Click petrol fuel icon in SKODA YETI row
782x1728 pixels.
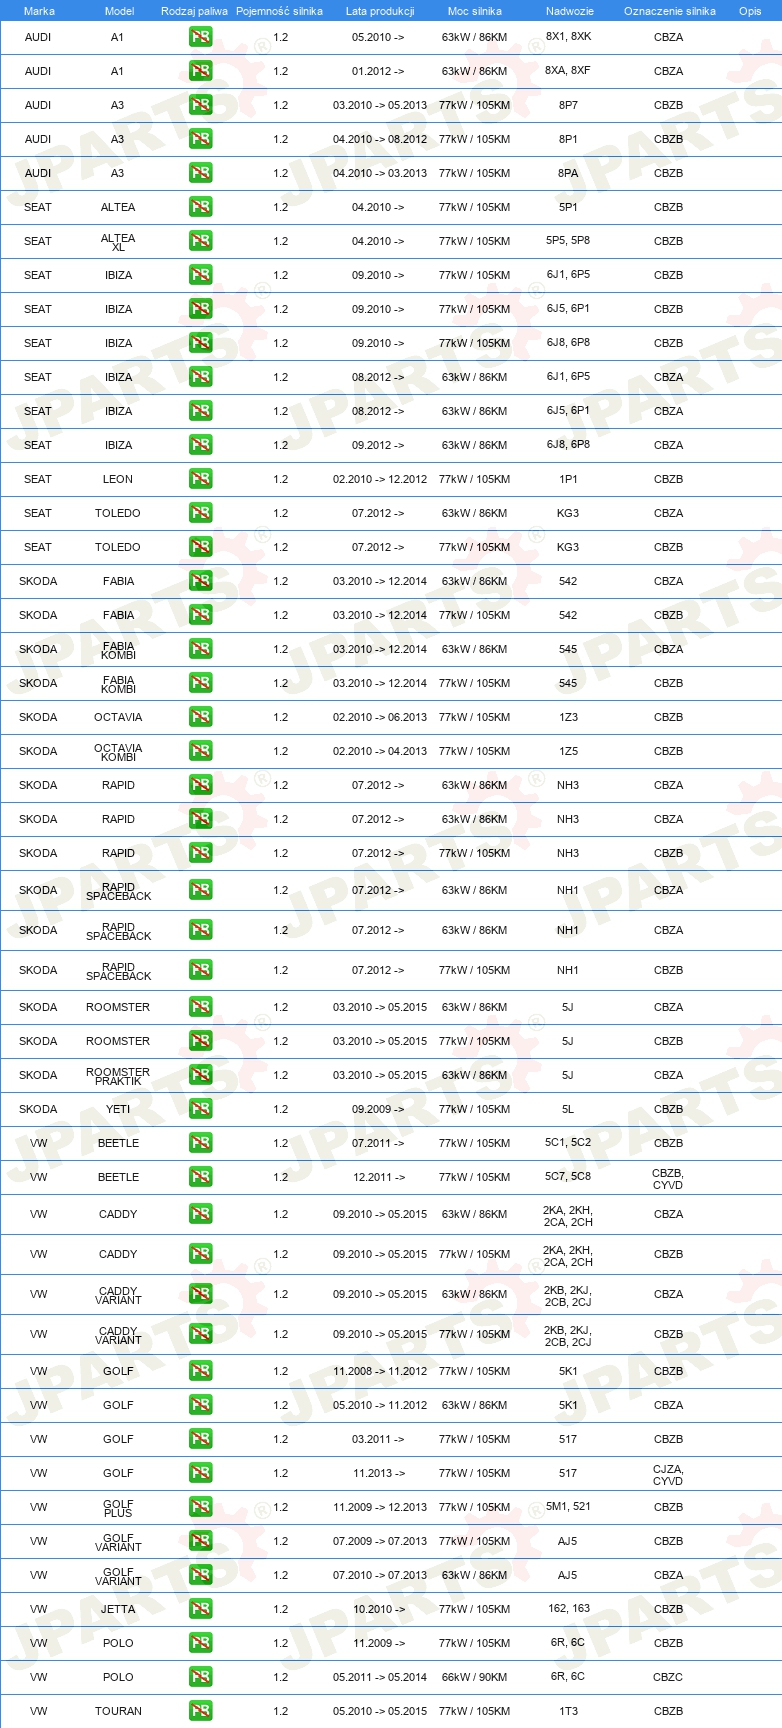click(200, 1109)
